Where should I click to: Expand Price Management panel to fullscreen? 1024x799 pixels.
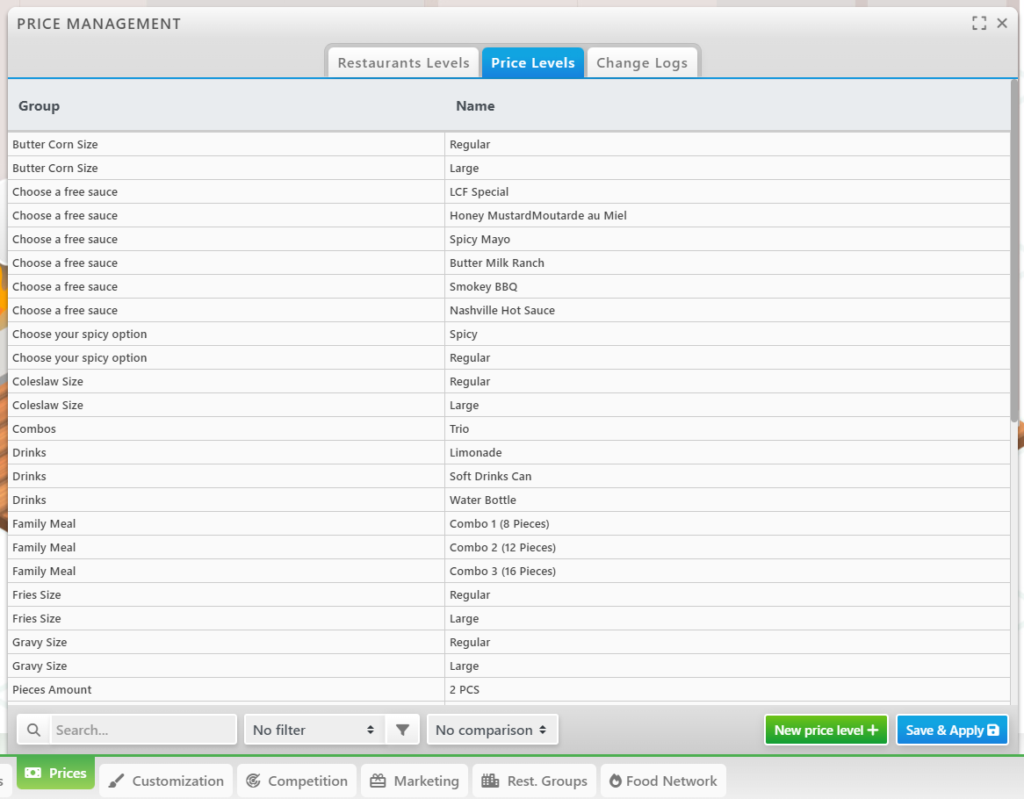tap(979, 23)
